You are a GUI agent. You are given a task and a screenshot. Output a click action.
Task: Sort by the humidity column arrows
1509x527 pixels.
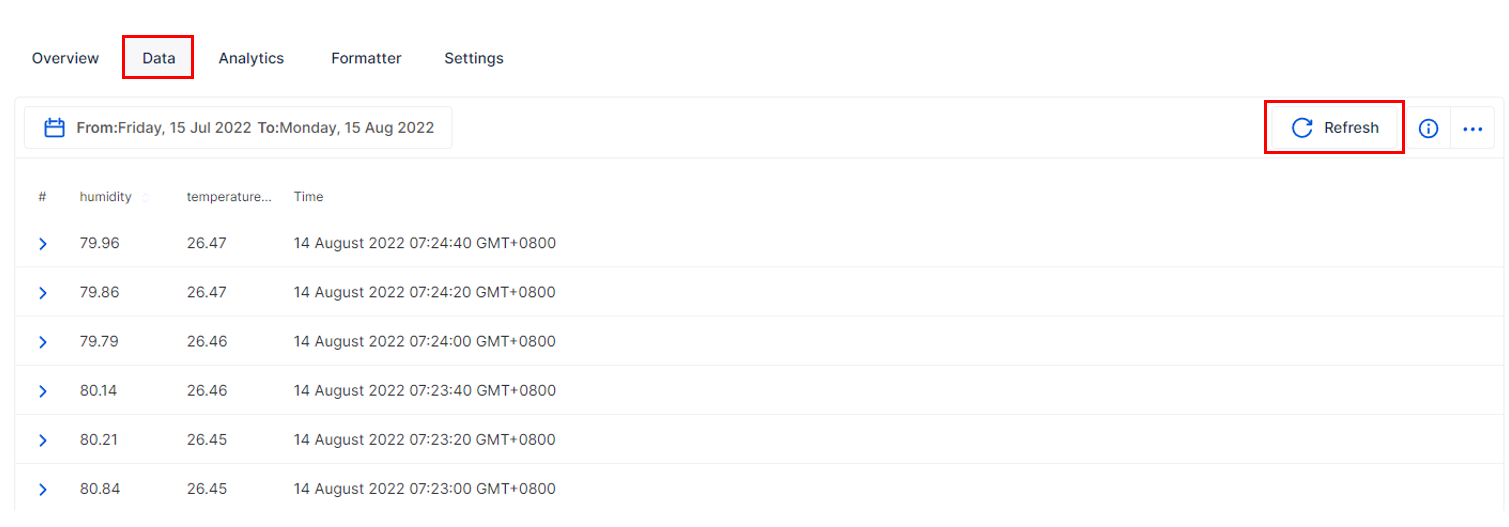[x=146, y=198]
